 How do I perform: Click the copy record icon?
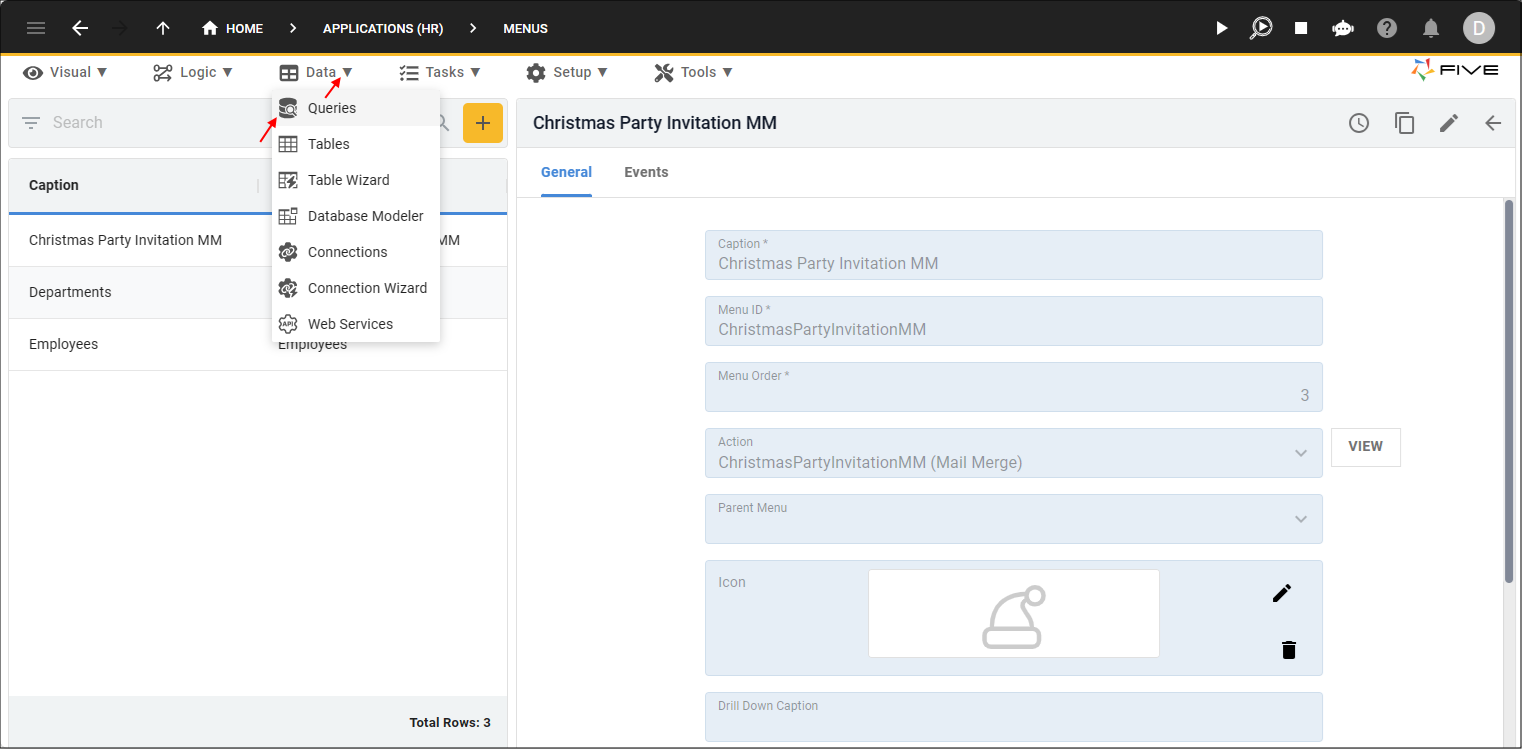(1405, 123)
